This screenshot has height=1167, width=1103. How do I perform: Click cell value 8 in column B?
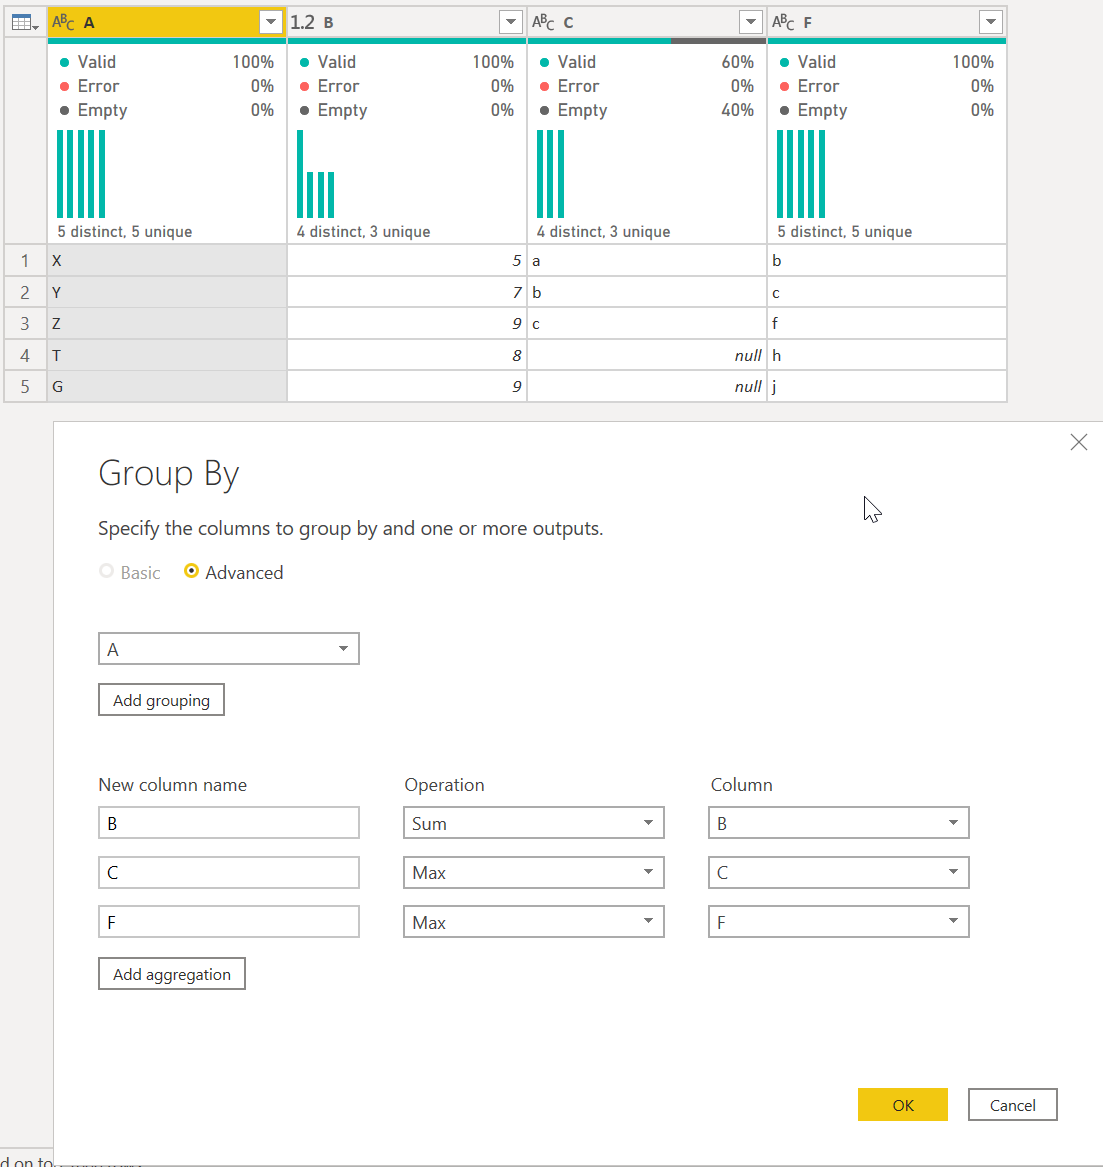(407, 355)
